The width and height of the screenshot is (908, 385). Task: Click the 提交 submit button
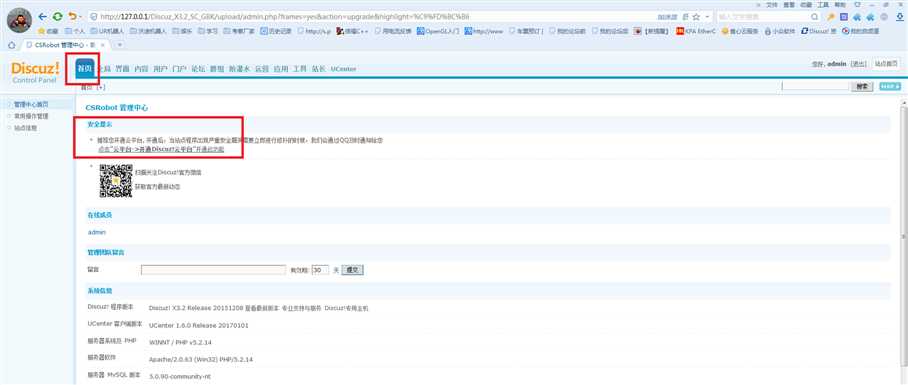[353, 270]
